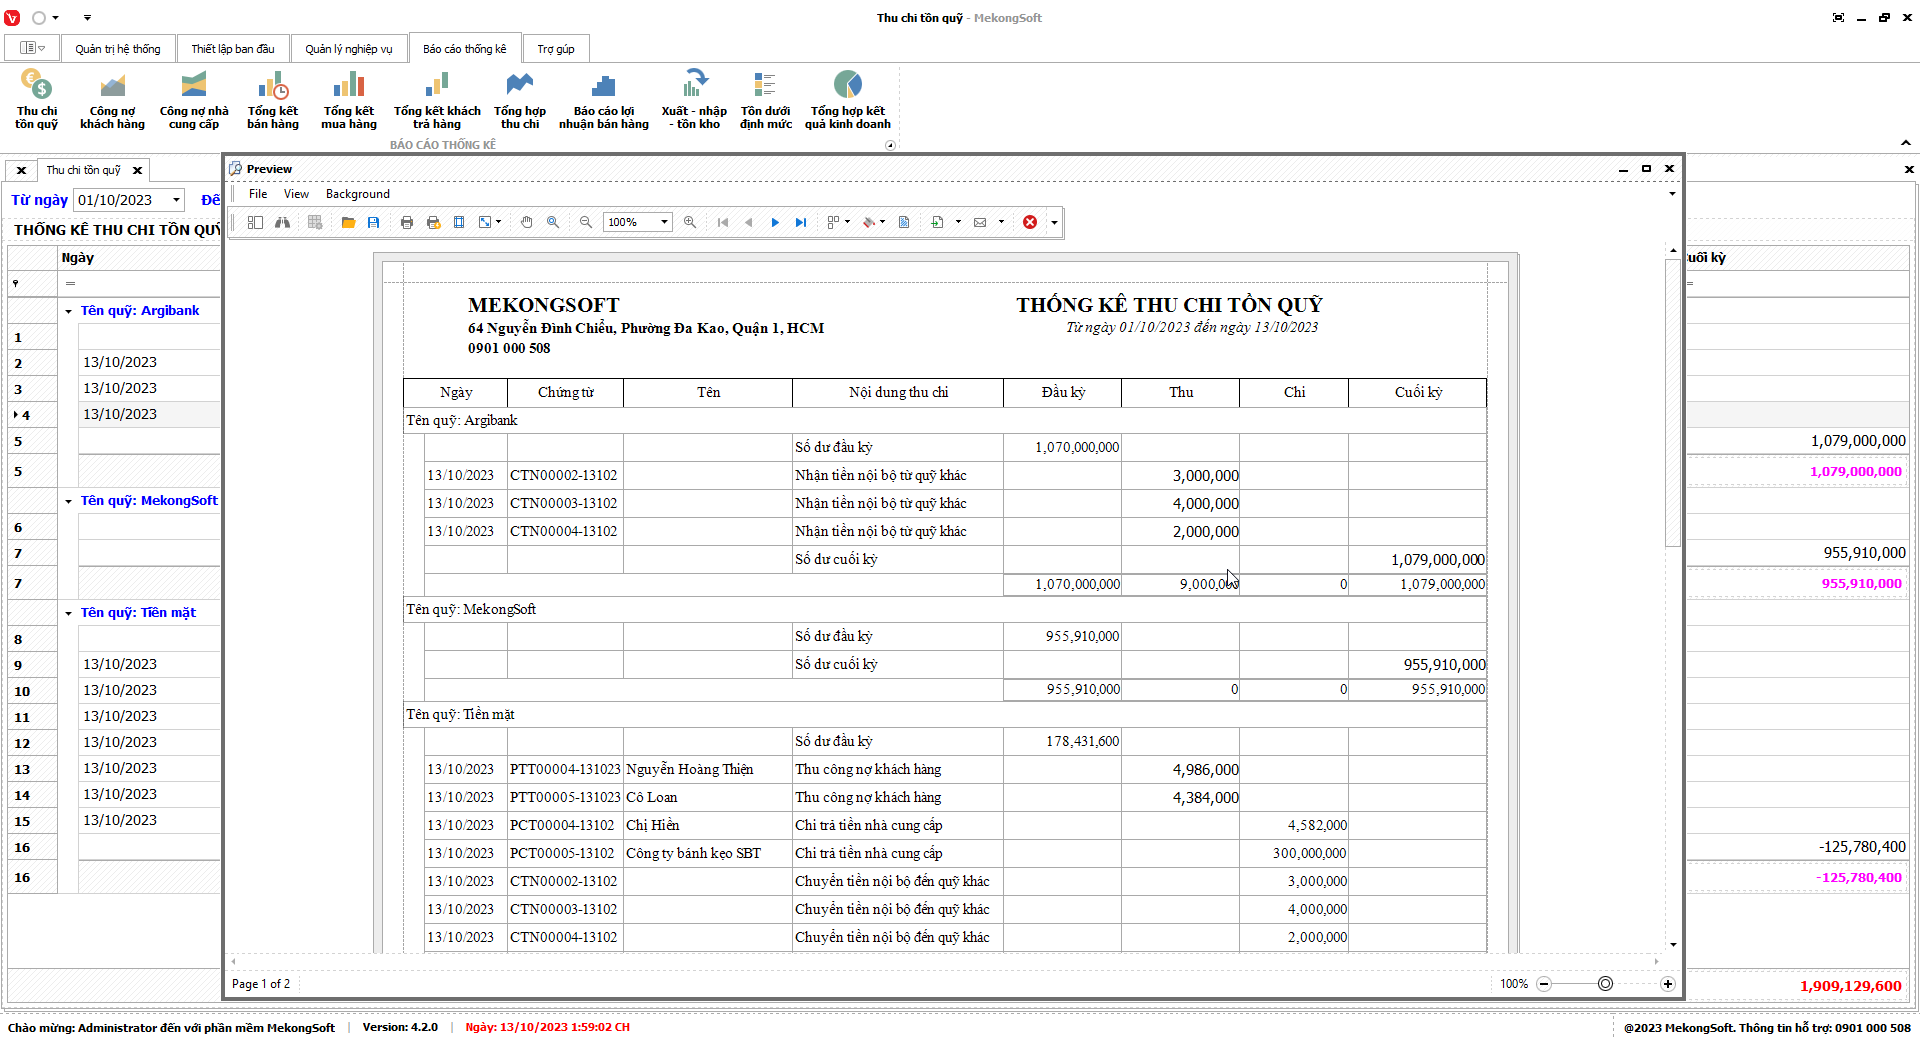The image size is (1920, 1039).
Task: Open Tổng hợp kết quả kinh doanh report
Action: point(847,102)
